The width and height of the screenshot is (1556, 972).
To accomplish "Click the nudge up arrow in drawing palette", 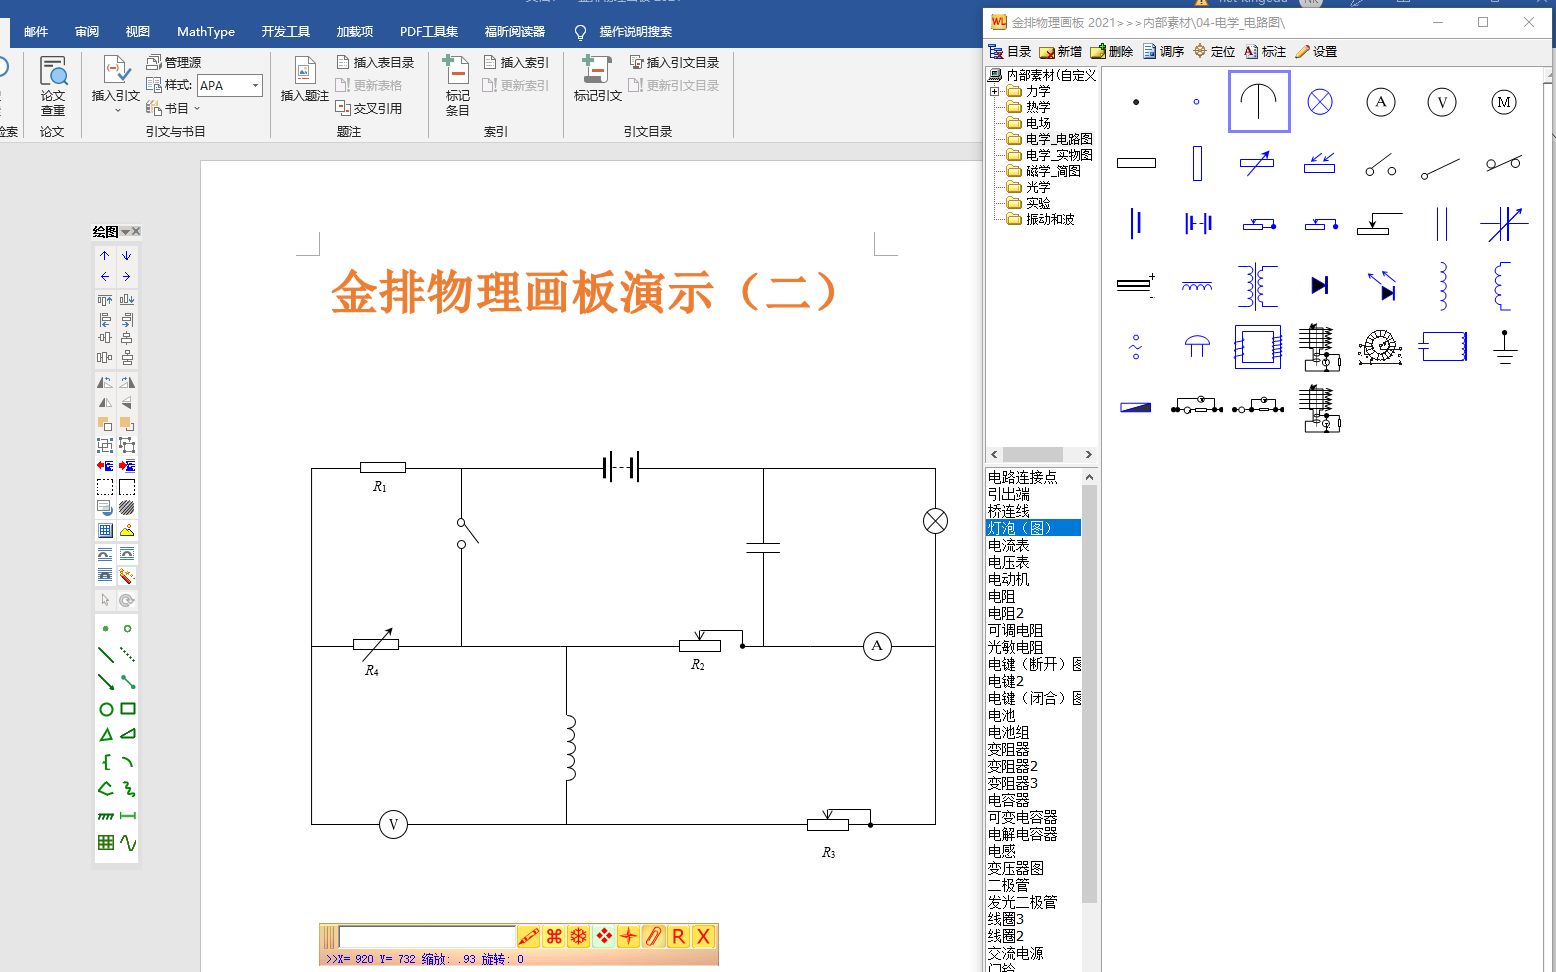I will pyautogui.click(x=105, y=256).
